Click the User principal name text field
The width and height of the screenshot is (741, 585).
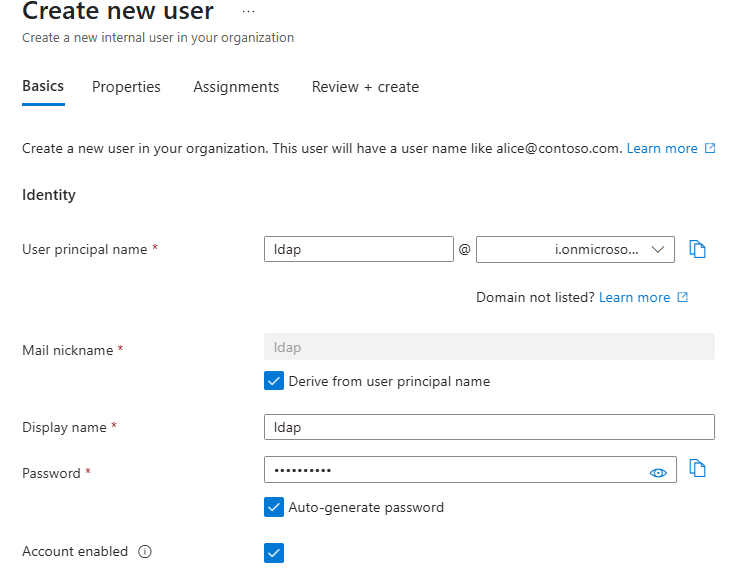pyautogui.click(x=358, y=249)
